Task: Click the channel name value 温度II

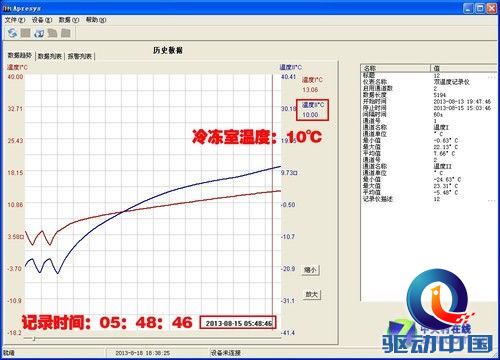Action: click(442, 166)
